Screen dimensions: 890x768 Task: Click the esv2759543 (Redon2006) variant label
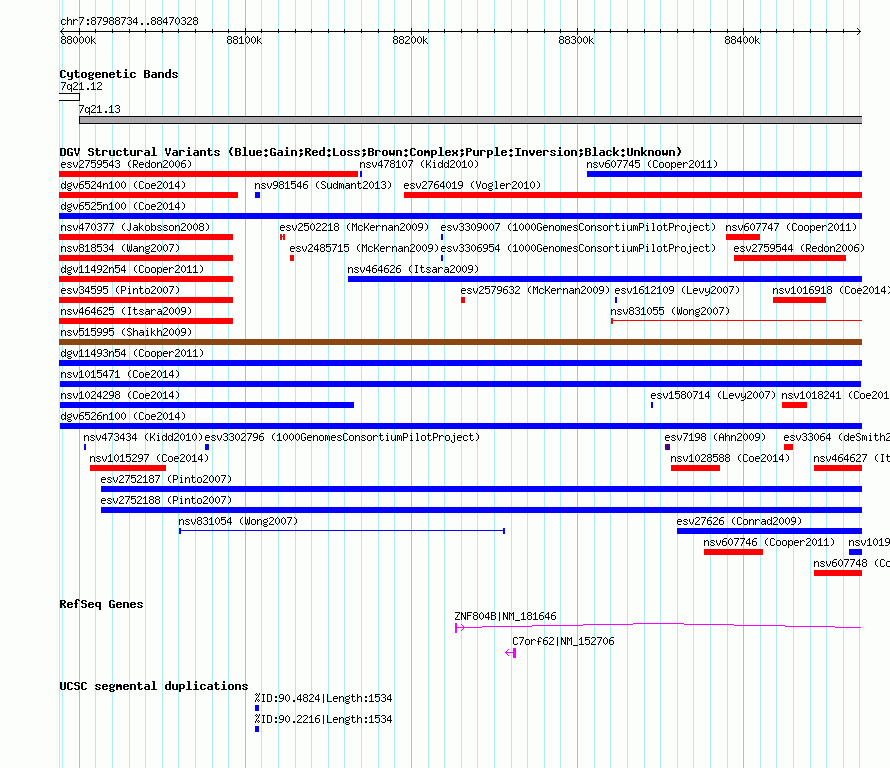coord(126,165)
